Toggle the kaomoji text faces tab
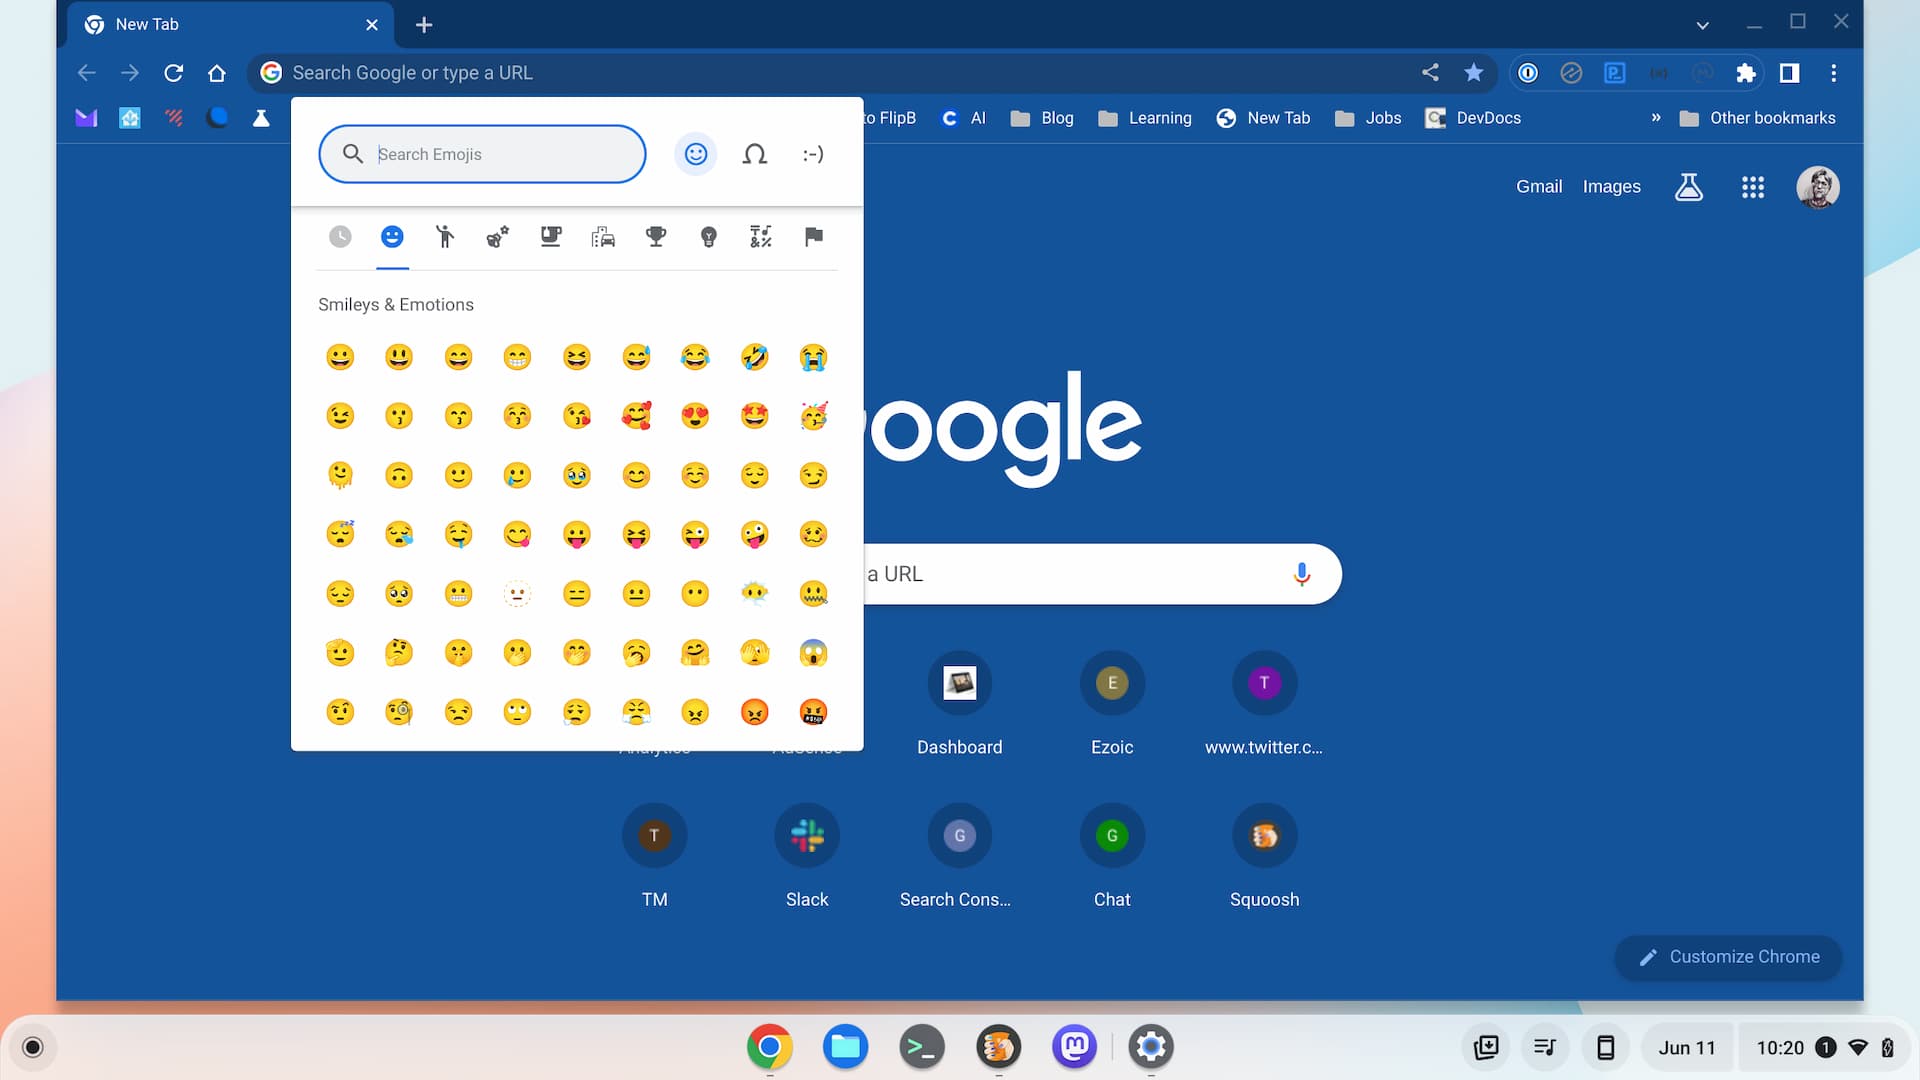Viewport: 1920px width, 1080px height. [812, 154]
